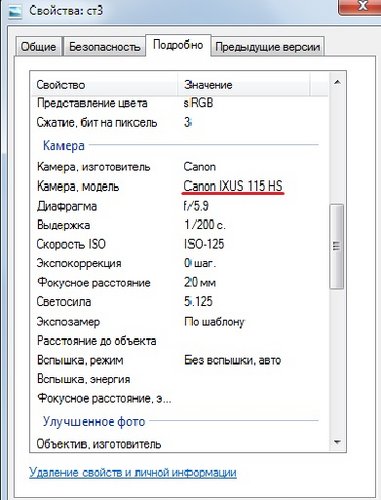Select the Объектив, изготовитель property
This screenshot has width=381, height=500.
(99, 444)
